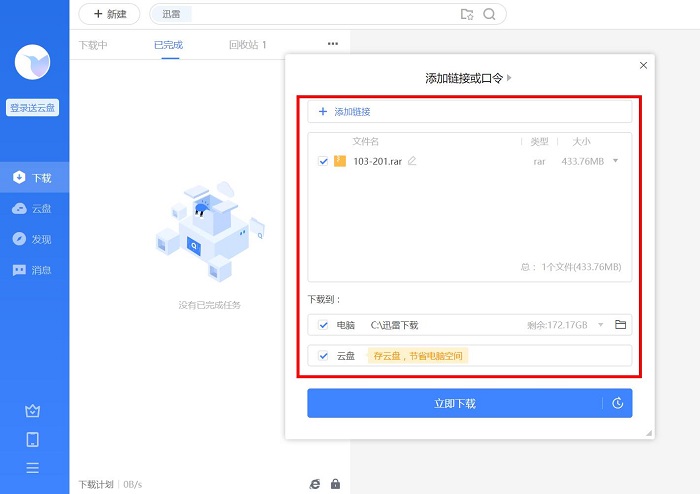Open folder icon in search bar

coord(466,14)
